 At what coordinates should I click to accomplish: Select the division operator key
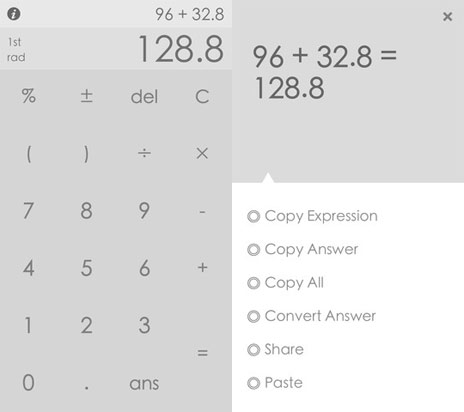[144, 153]
